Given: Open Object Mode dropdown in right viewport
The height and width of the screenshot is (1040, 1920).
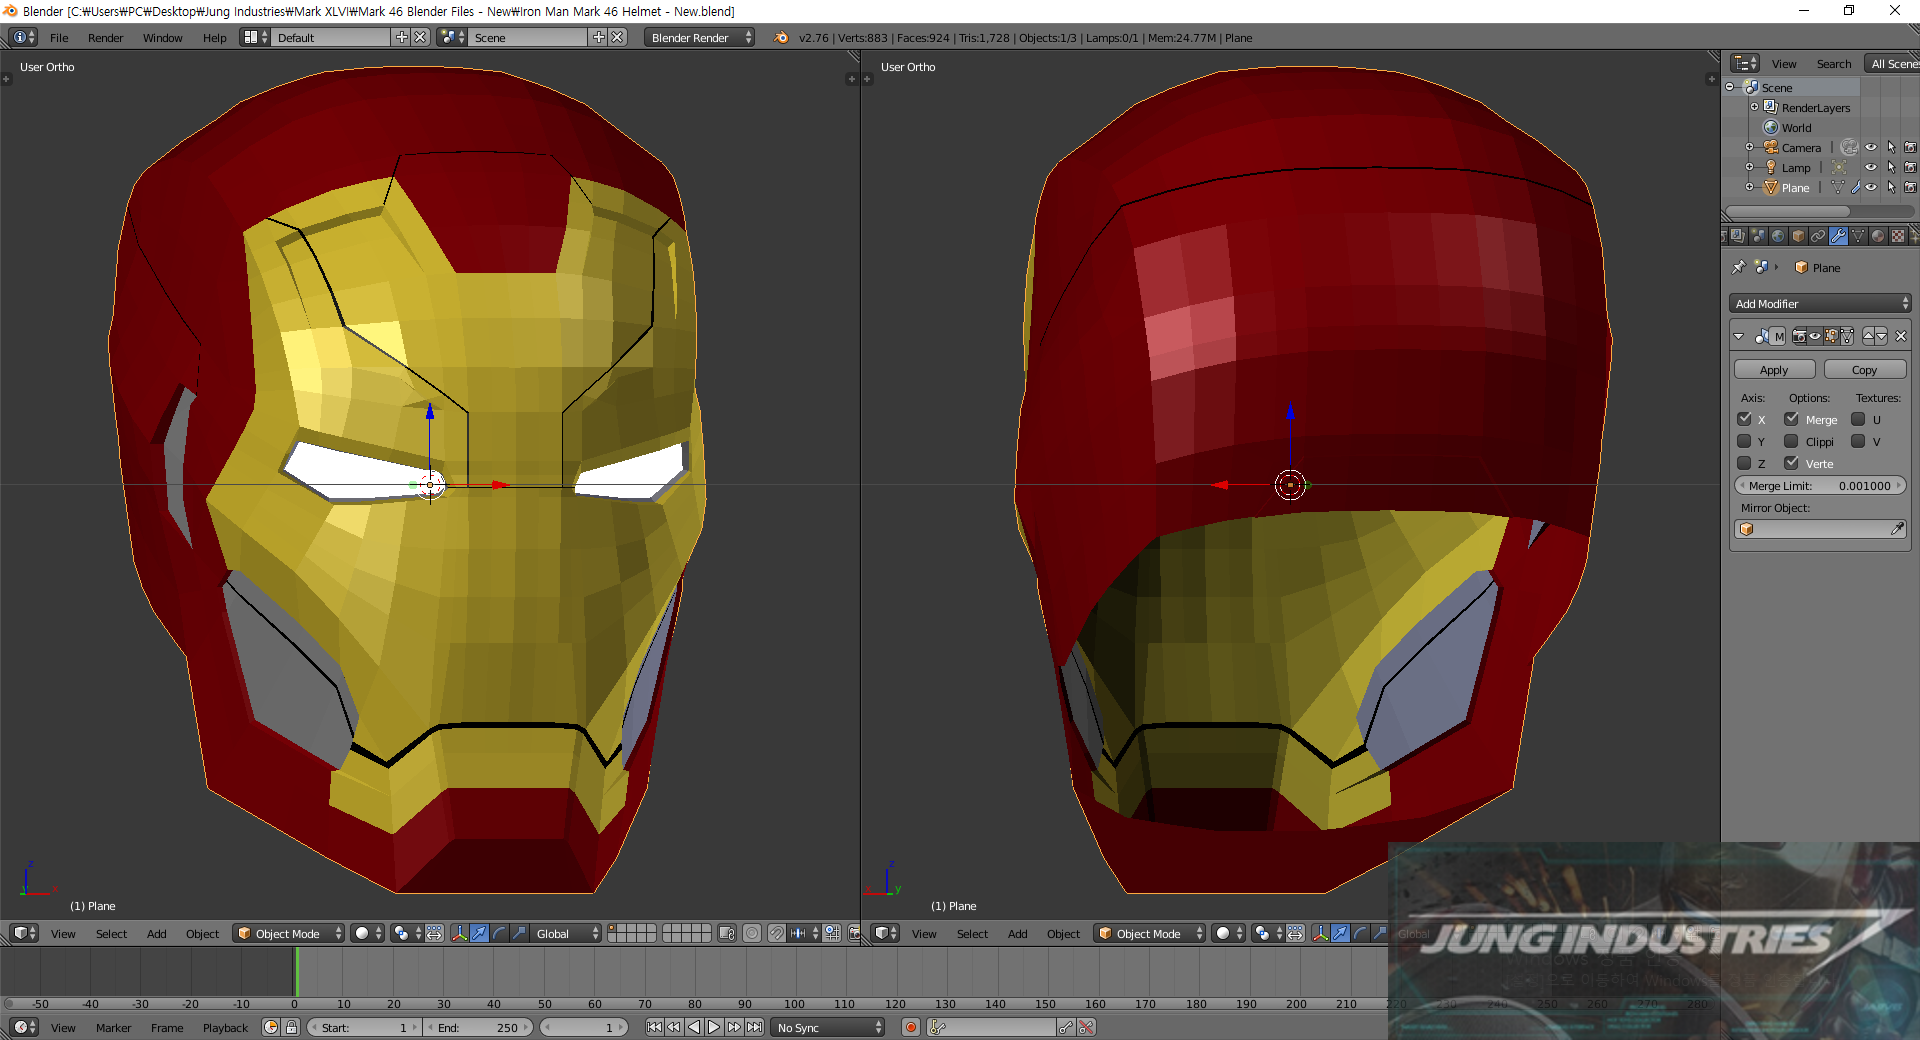Looking at the screenshot, I should 1149,933.
